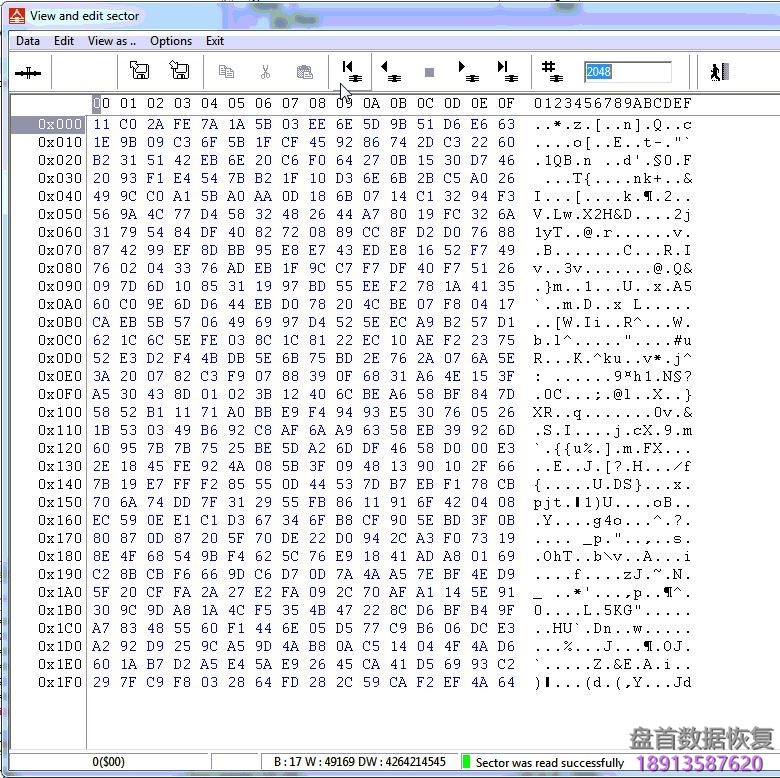Viewport: 780px width, 778px height.
Task: Click the Paste clipboard icon
Action: (x=304, y=72)
